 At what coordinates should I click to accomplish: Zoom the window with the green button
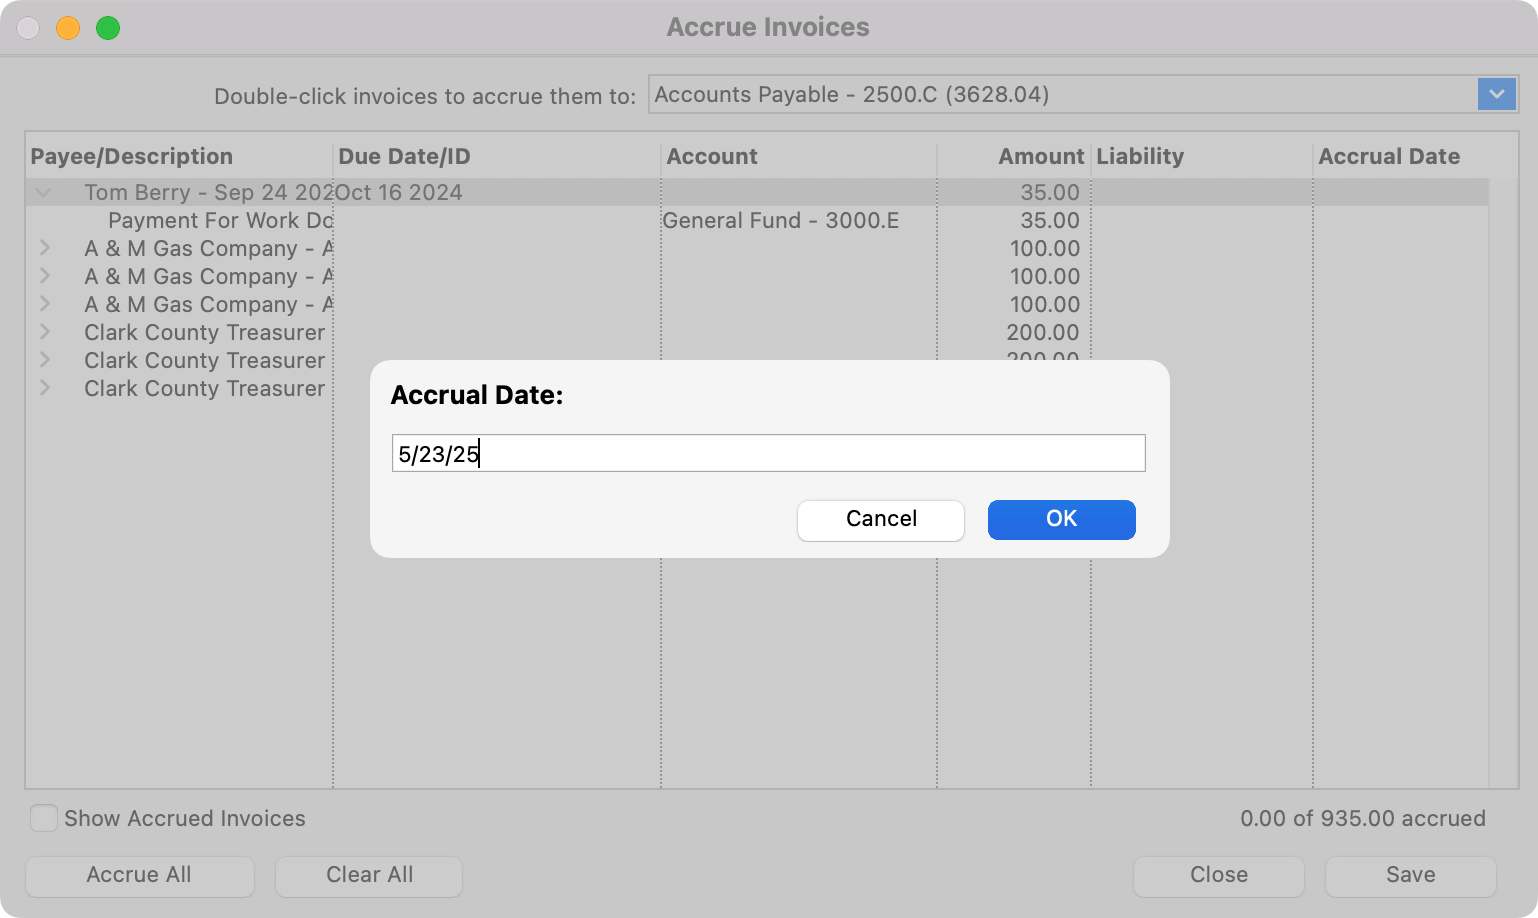108,28
